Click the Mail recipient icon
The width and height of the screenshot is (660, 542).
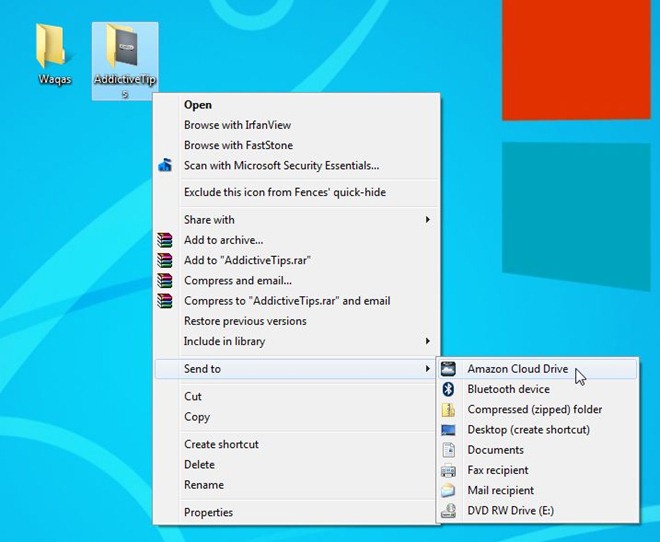pyautogui.click(x=448, y=490)
